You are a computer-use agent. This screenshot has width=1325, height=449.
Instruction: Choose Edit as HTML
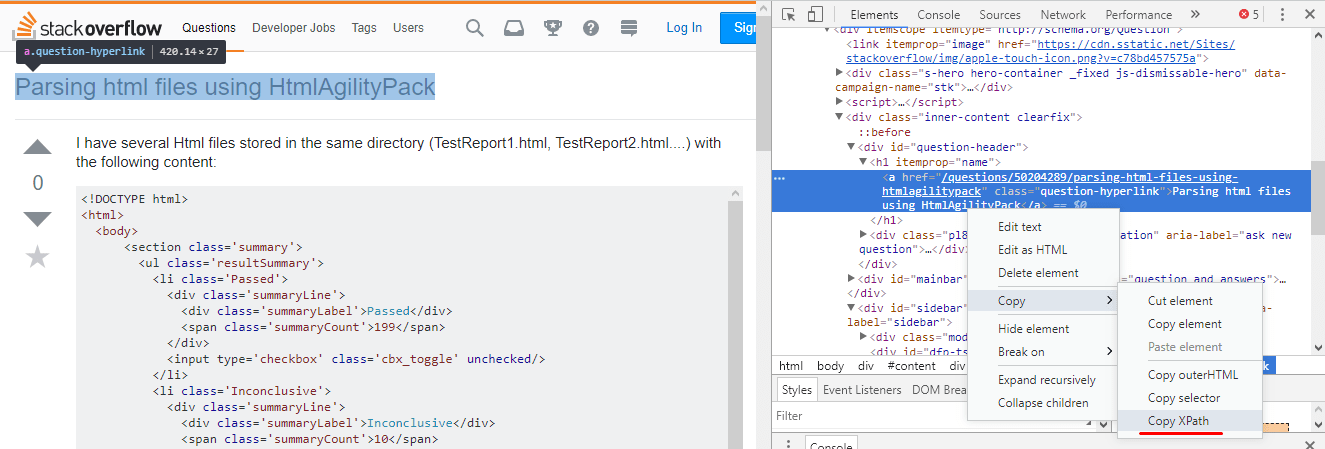[x=1032, y=250]
